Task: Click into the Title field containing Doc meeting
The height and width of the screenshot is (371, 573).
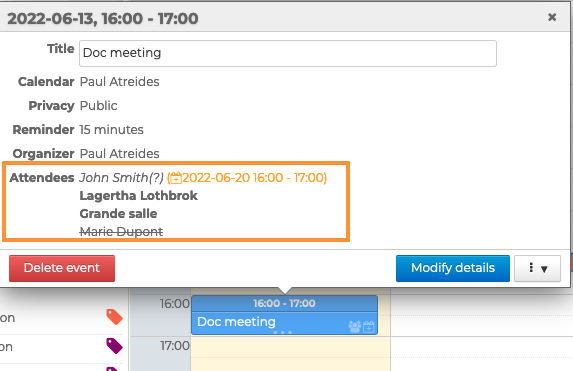Action: tap(288, 53)
